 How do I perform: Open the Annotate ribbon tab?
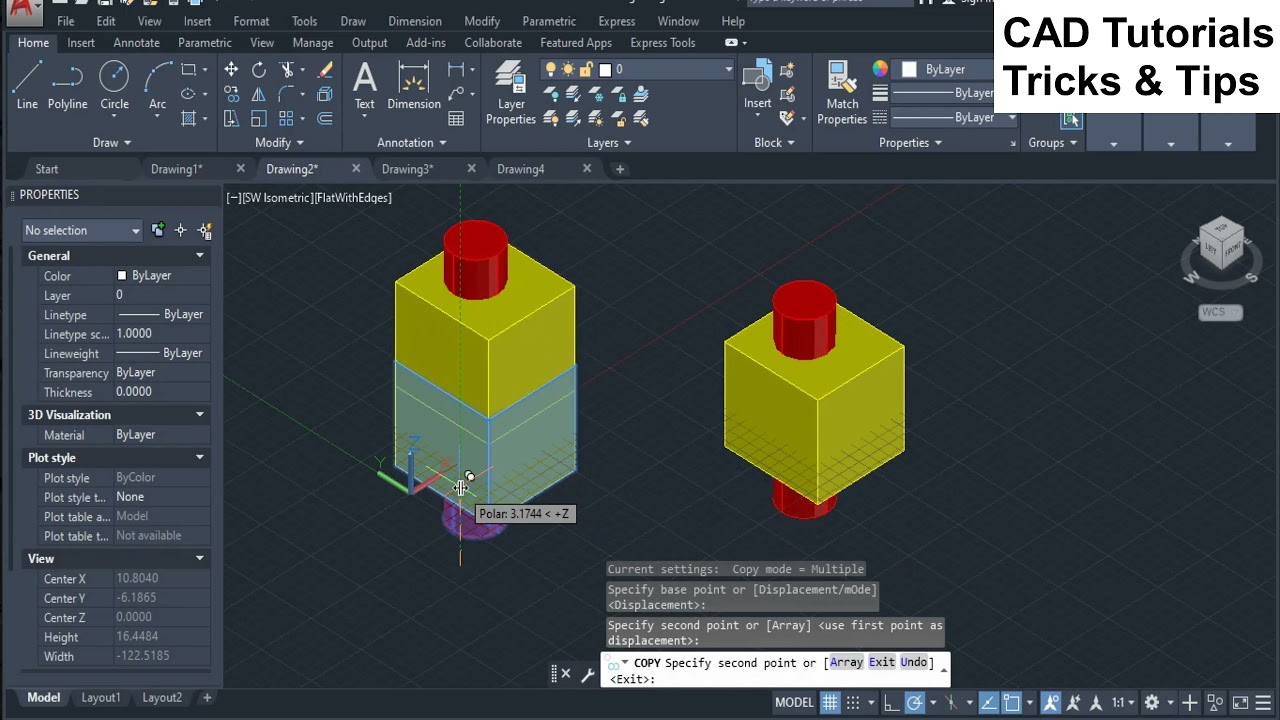136,43
